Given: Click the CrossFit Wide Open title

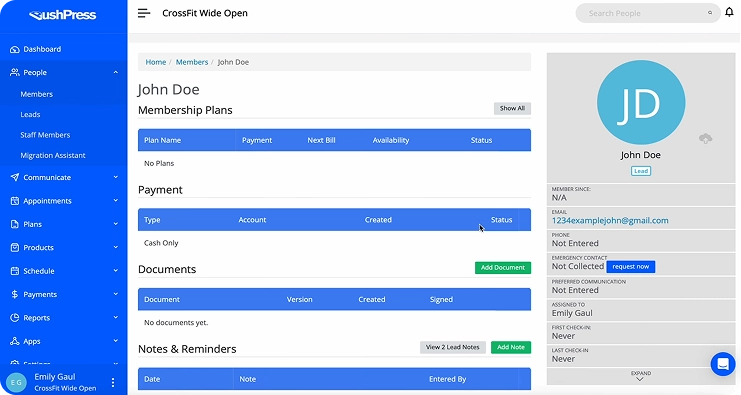Looking at the screenshot, I should (x=205, y=13).
